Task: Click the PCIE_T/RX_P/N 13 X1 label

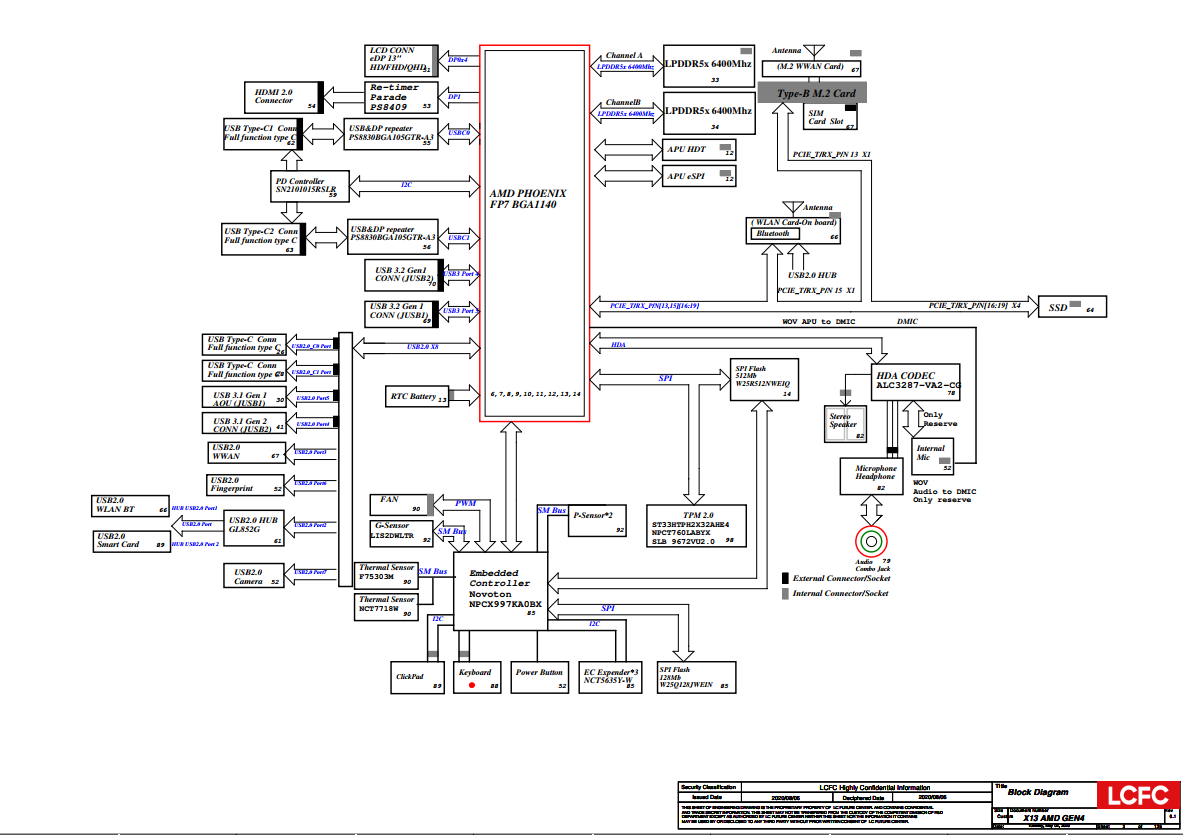Action: point(831,155)
